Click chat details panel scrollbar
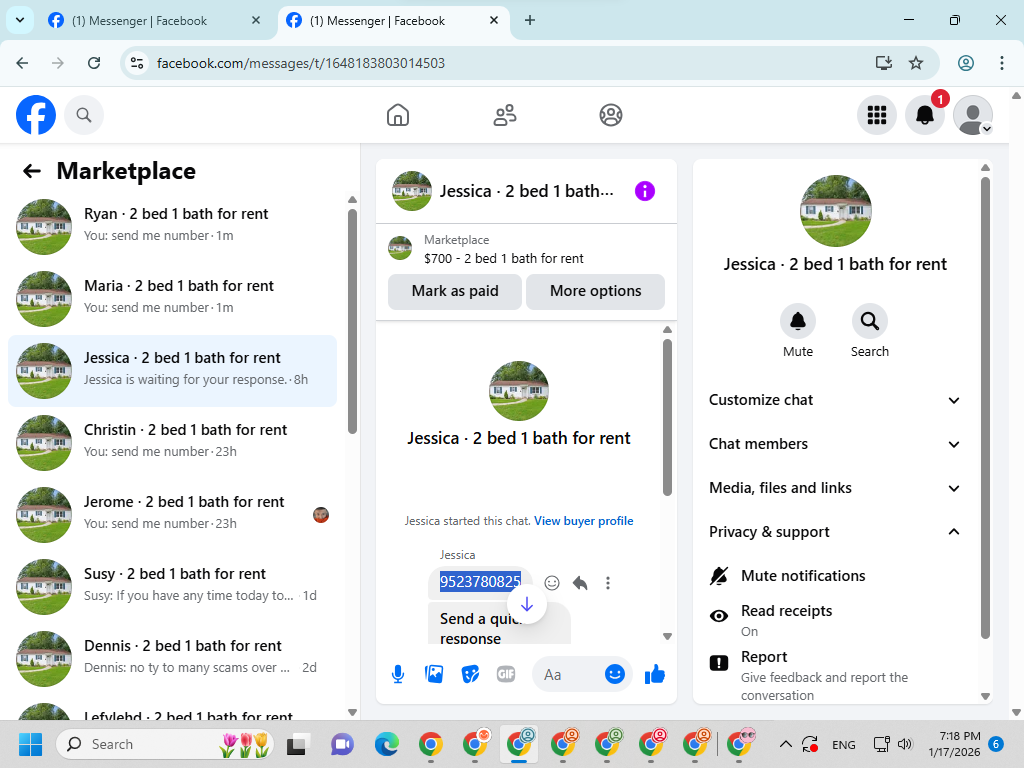Viewport: 1024px width, 768px height. pyautogui.click(x=985, y=408)
